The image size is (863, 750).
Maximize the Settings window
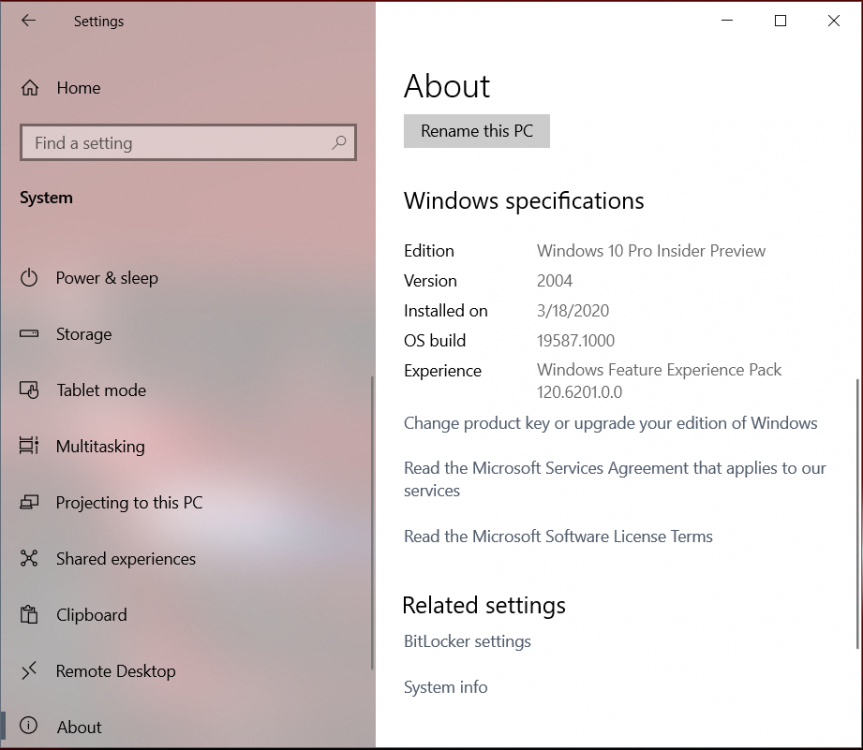(780, 21)
